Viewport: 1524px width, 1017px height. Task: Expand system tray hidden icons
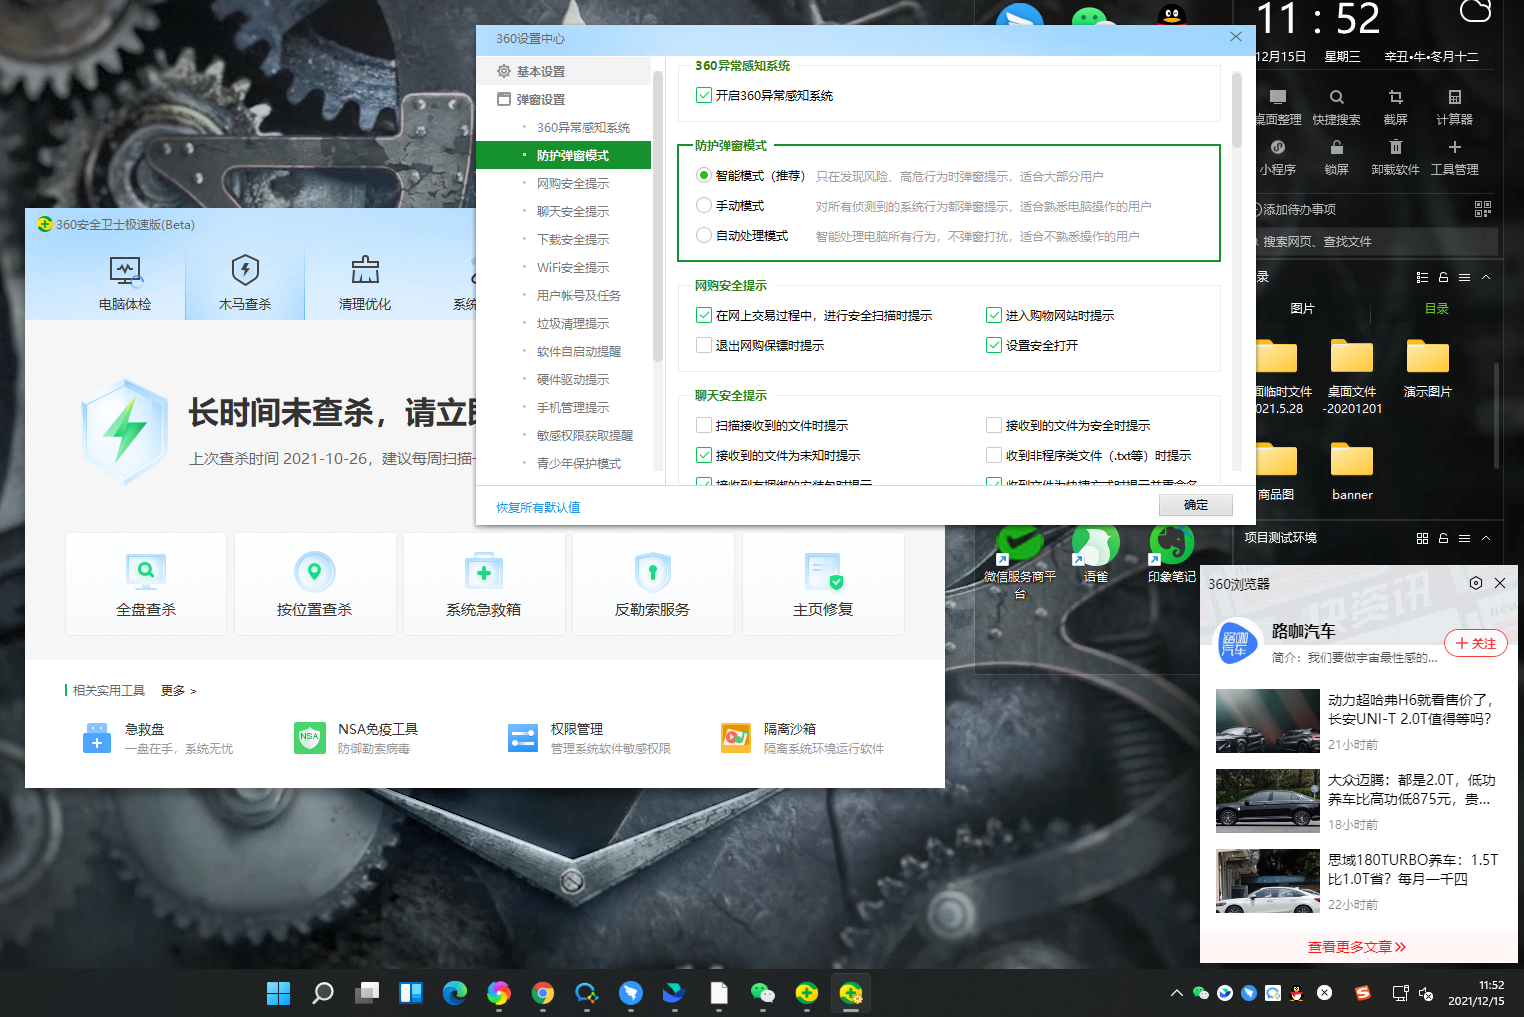tap(1177, 994)
